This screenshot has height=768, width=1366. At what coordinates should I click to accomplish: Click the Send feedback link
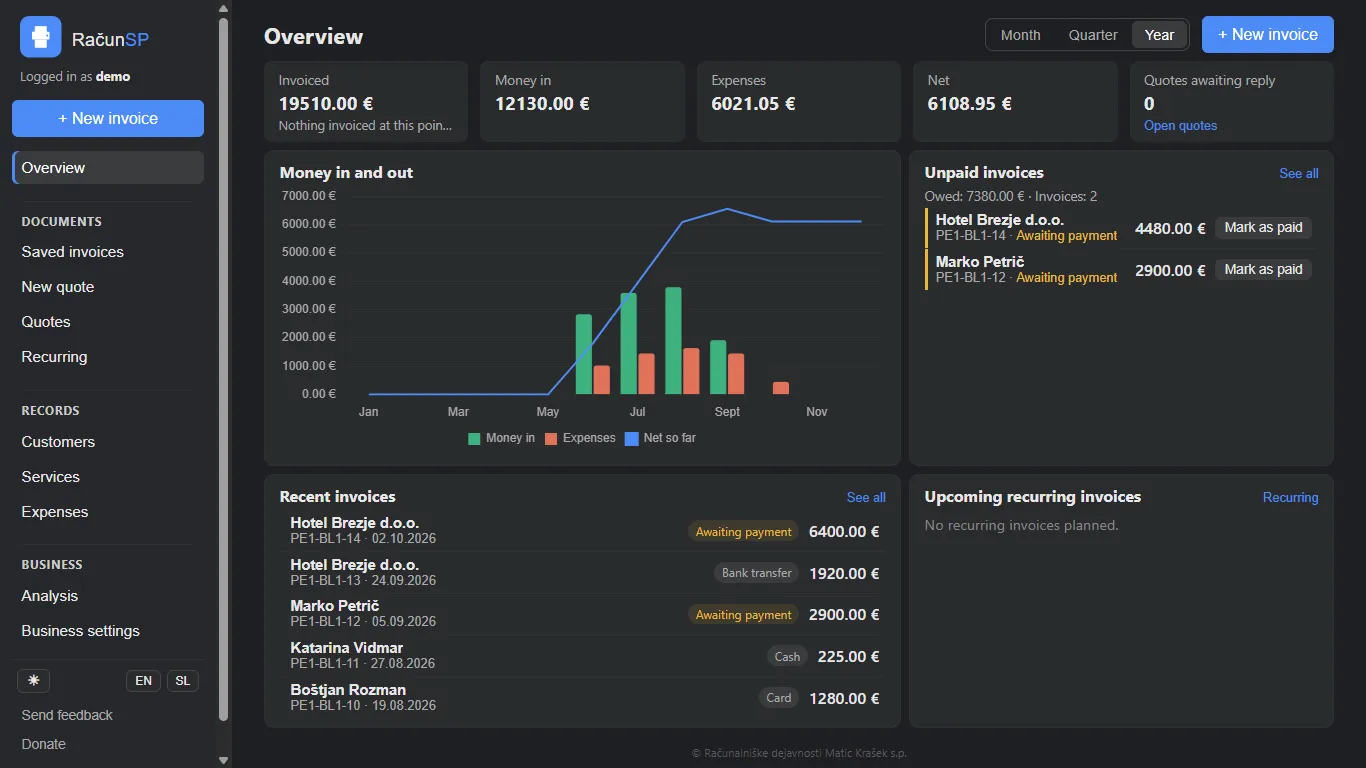(x=67, y=715)
